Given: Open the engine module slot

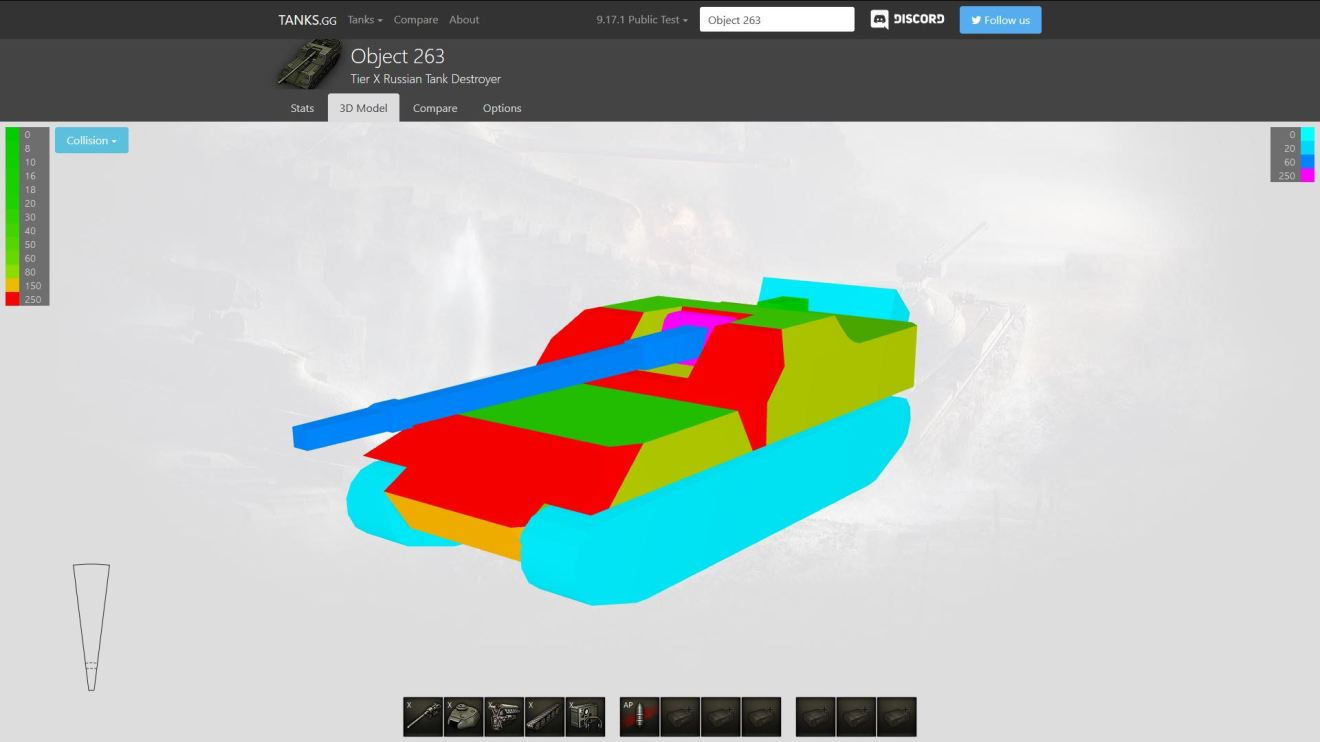Looking at the screenshot, I should [x=504, y=717].
